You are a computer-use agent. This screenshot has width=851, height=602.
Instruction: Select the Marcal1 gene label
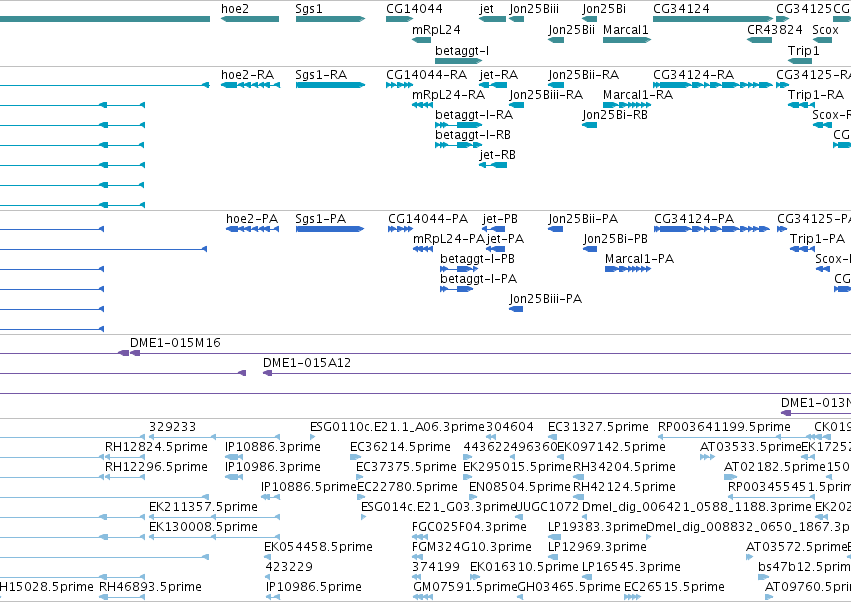point(626,30)
